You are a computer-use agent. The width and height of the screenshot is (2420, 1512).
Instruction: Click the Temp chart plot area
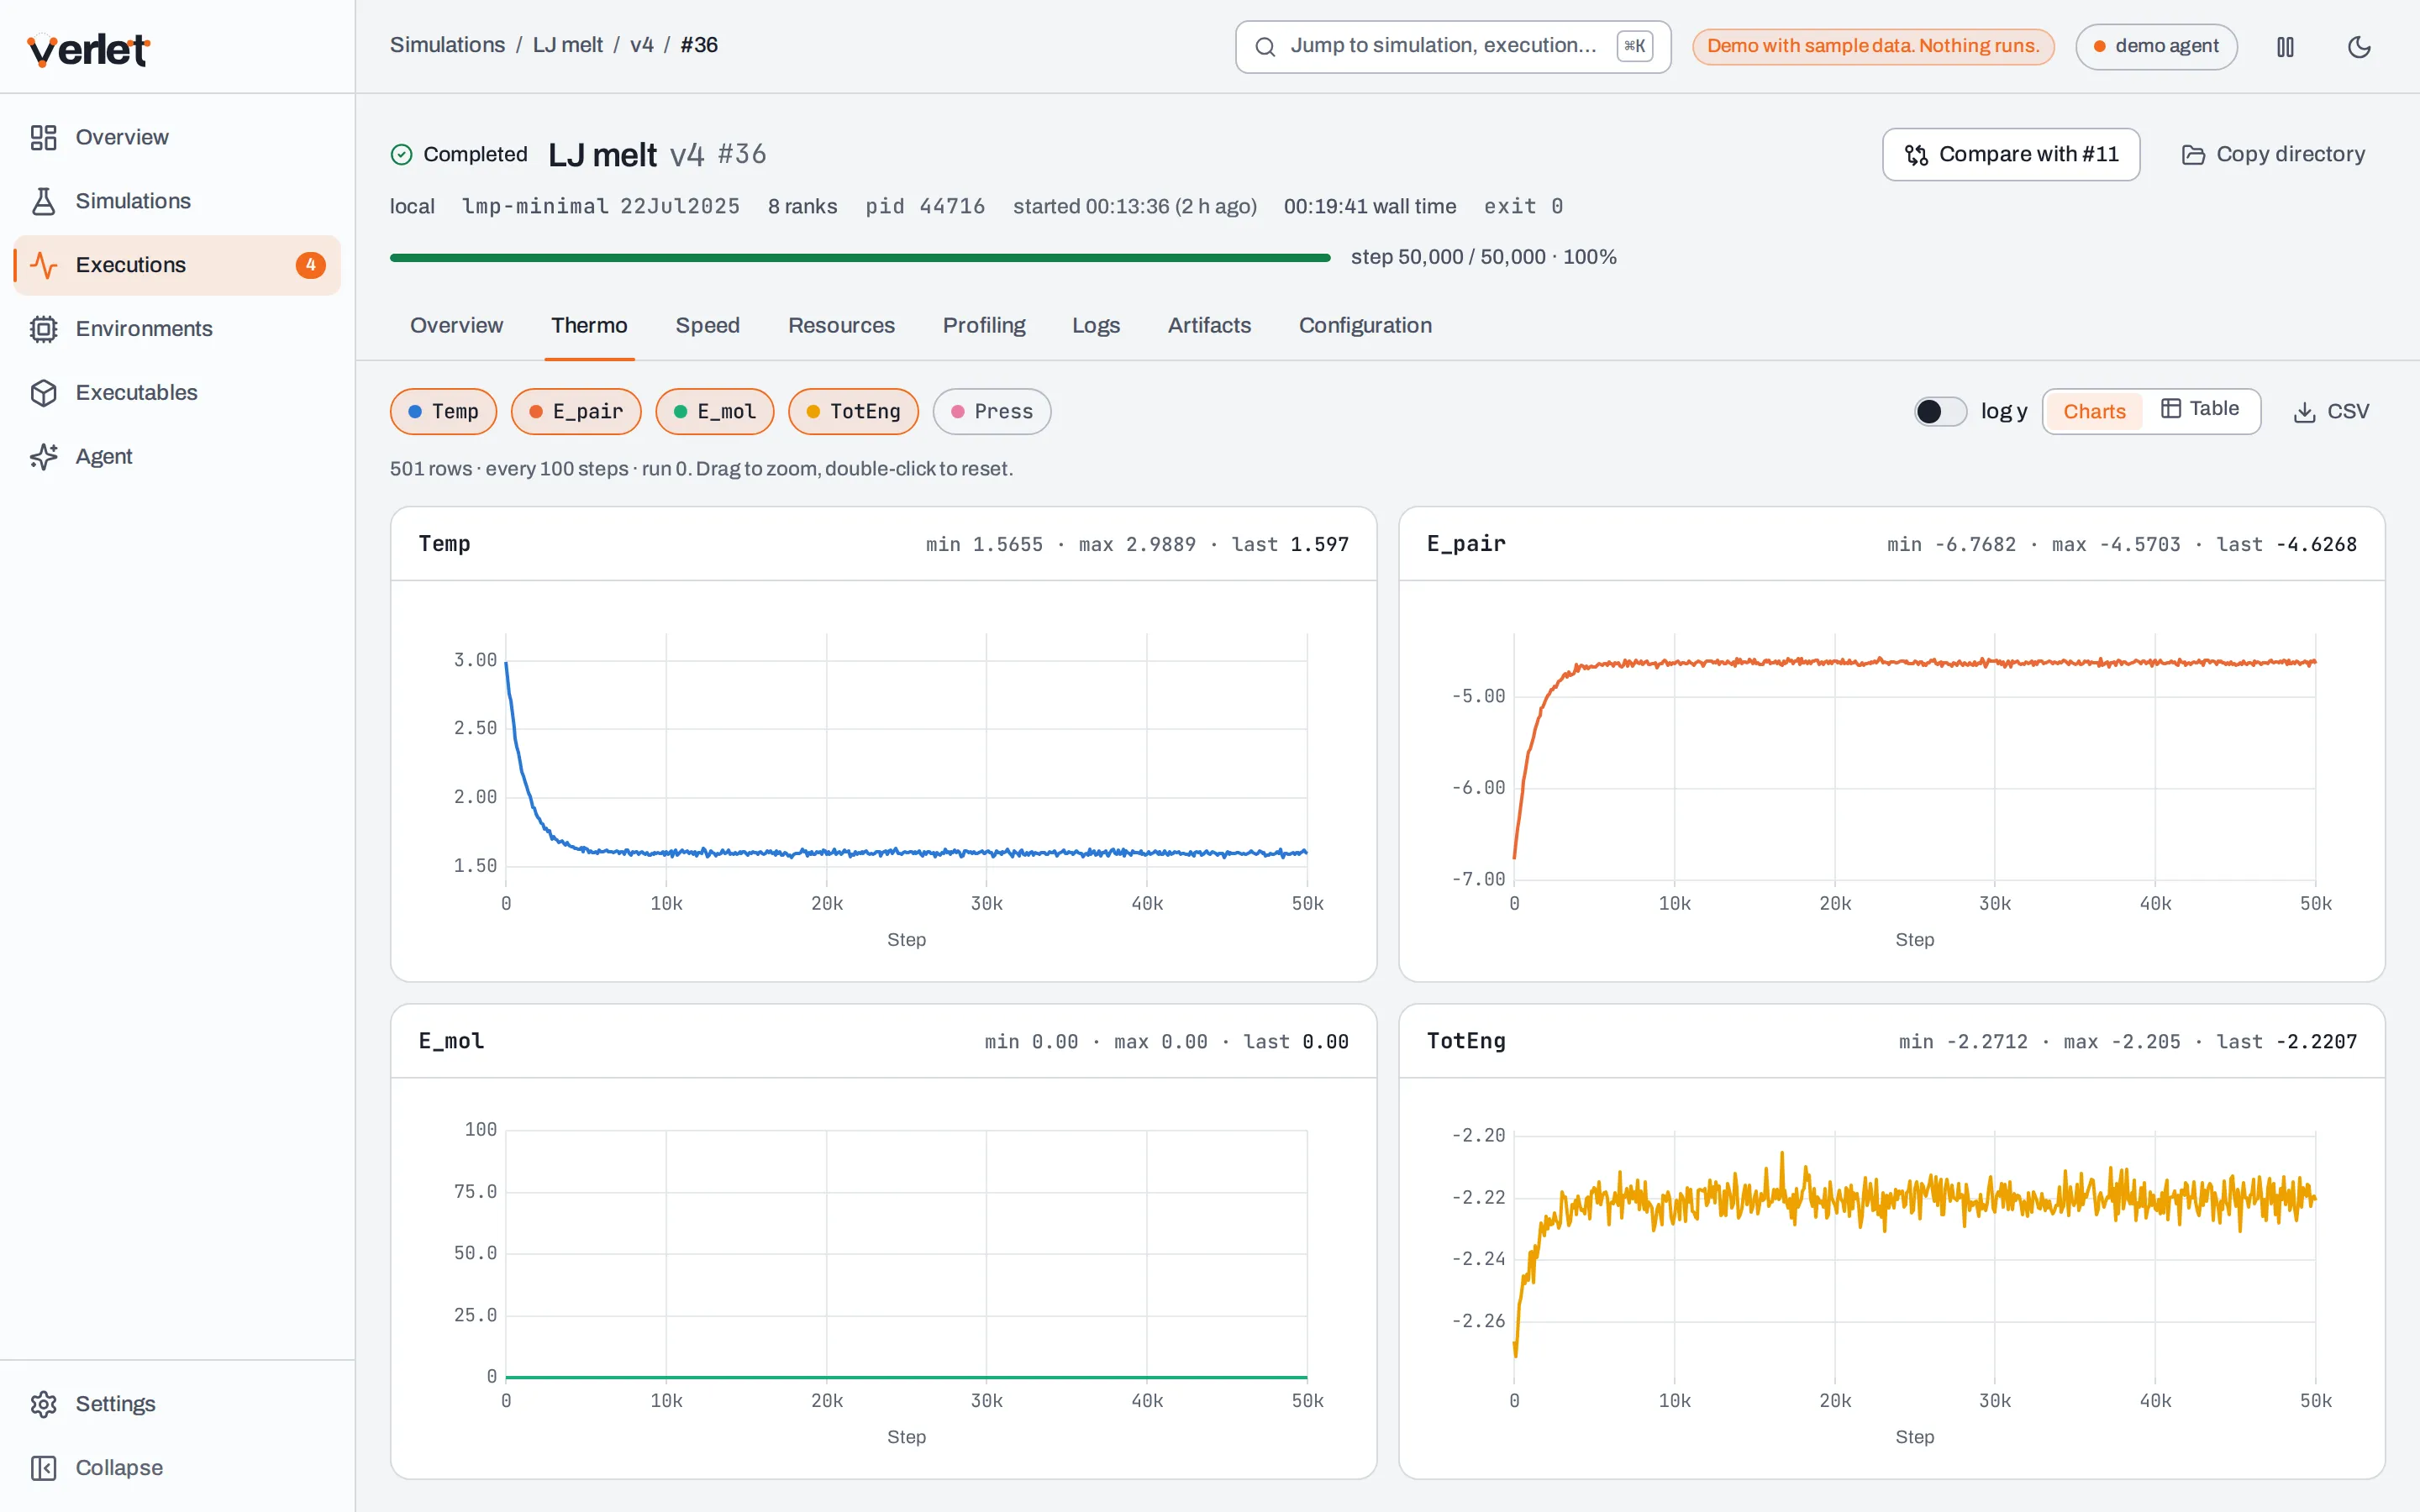(x=906, y=757)
